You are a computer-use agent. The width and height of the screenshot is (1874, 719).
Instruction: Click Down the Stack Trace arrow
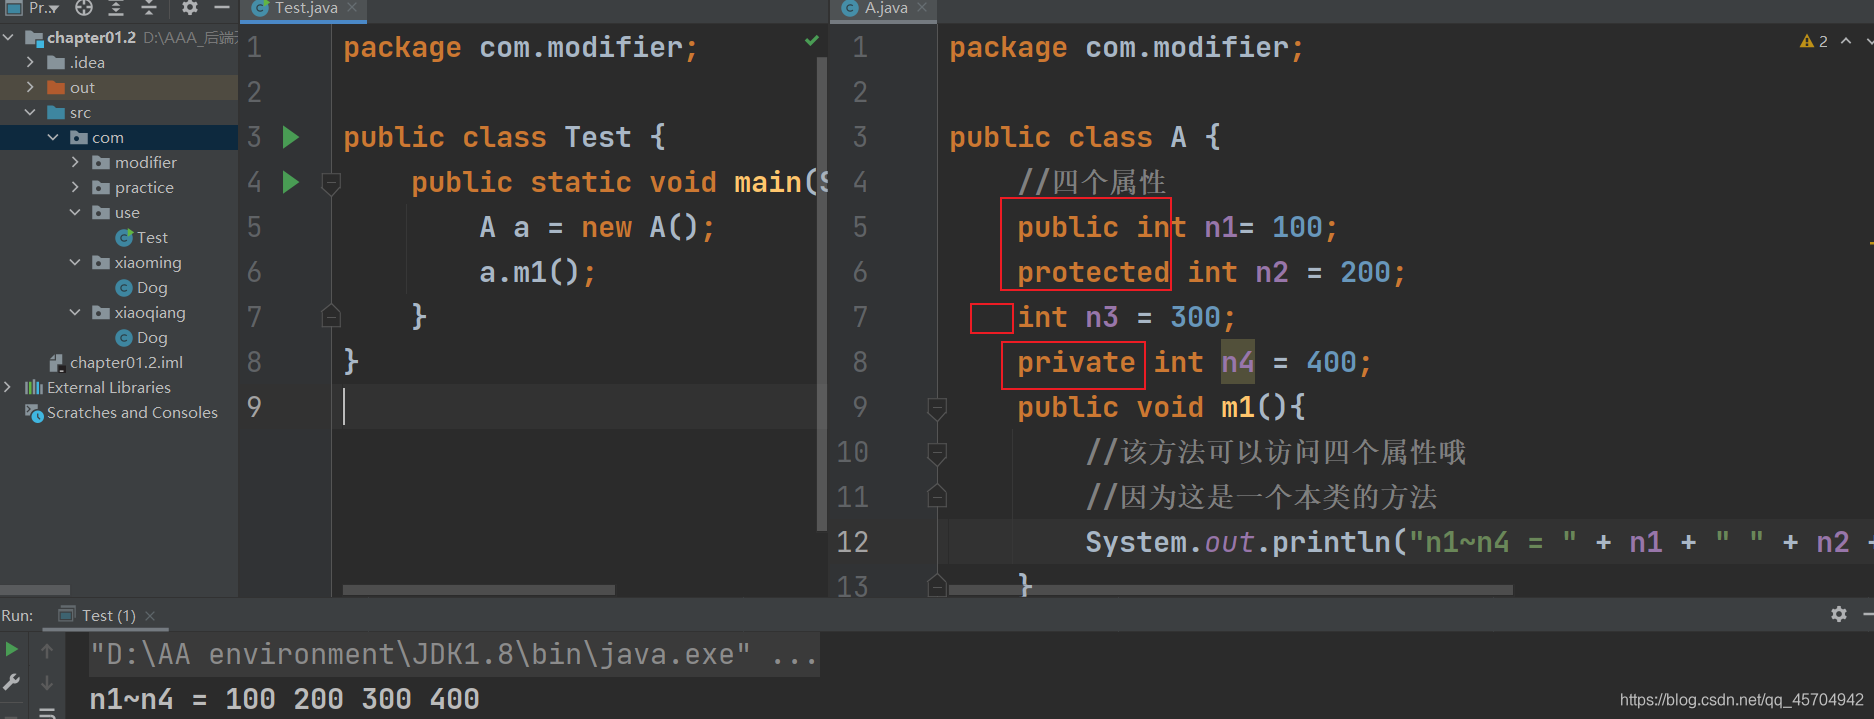[47, 683]
